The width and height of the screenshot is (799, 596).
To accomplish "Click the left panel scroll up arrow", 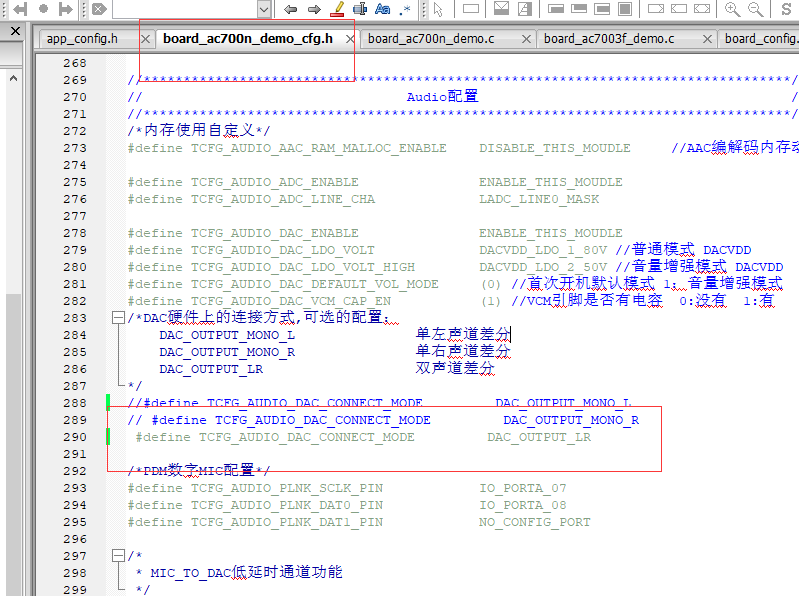I will [14, 78].
